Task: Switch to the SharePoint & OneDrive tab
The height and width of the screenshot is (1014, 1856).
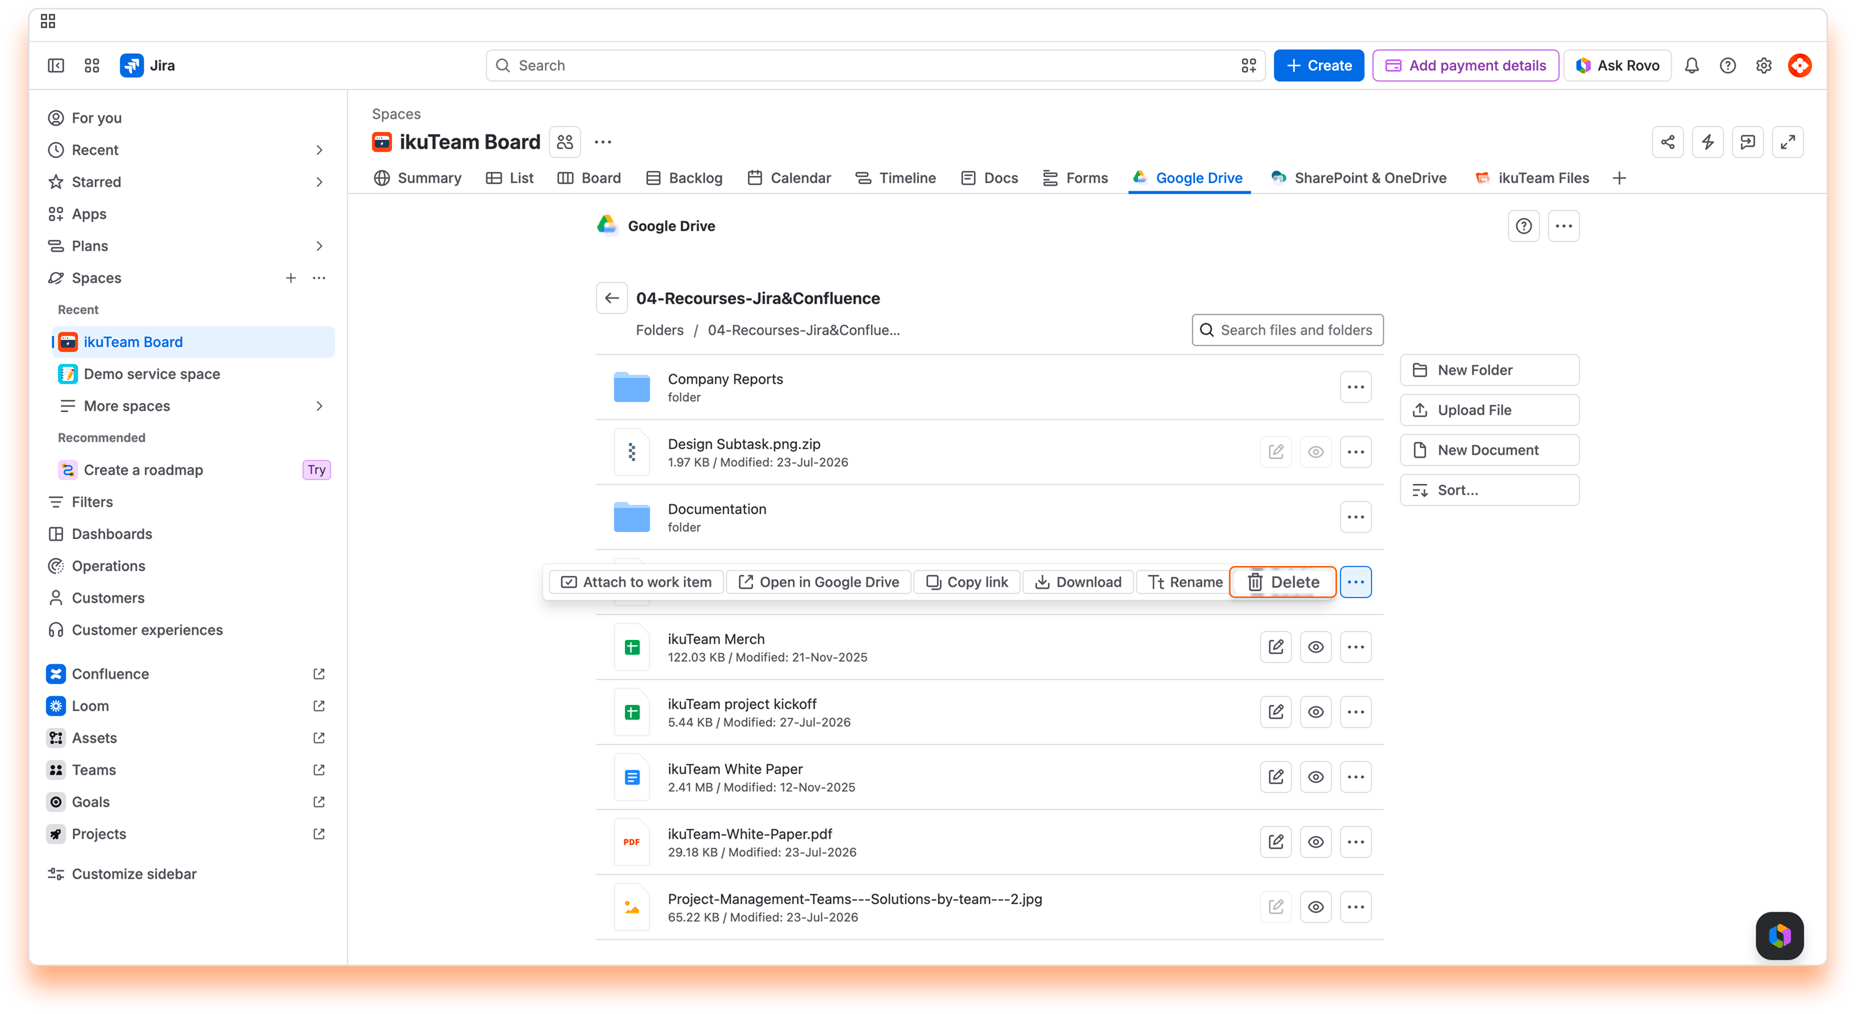Action: 1358,178
